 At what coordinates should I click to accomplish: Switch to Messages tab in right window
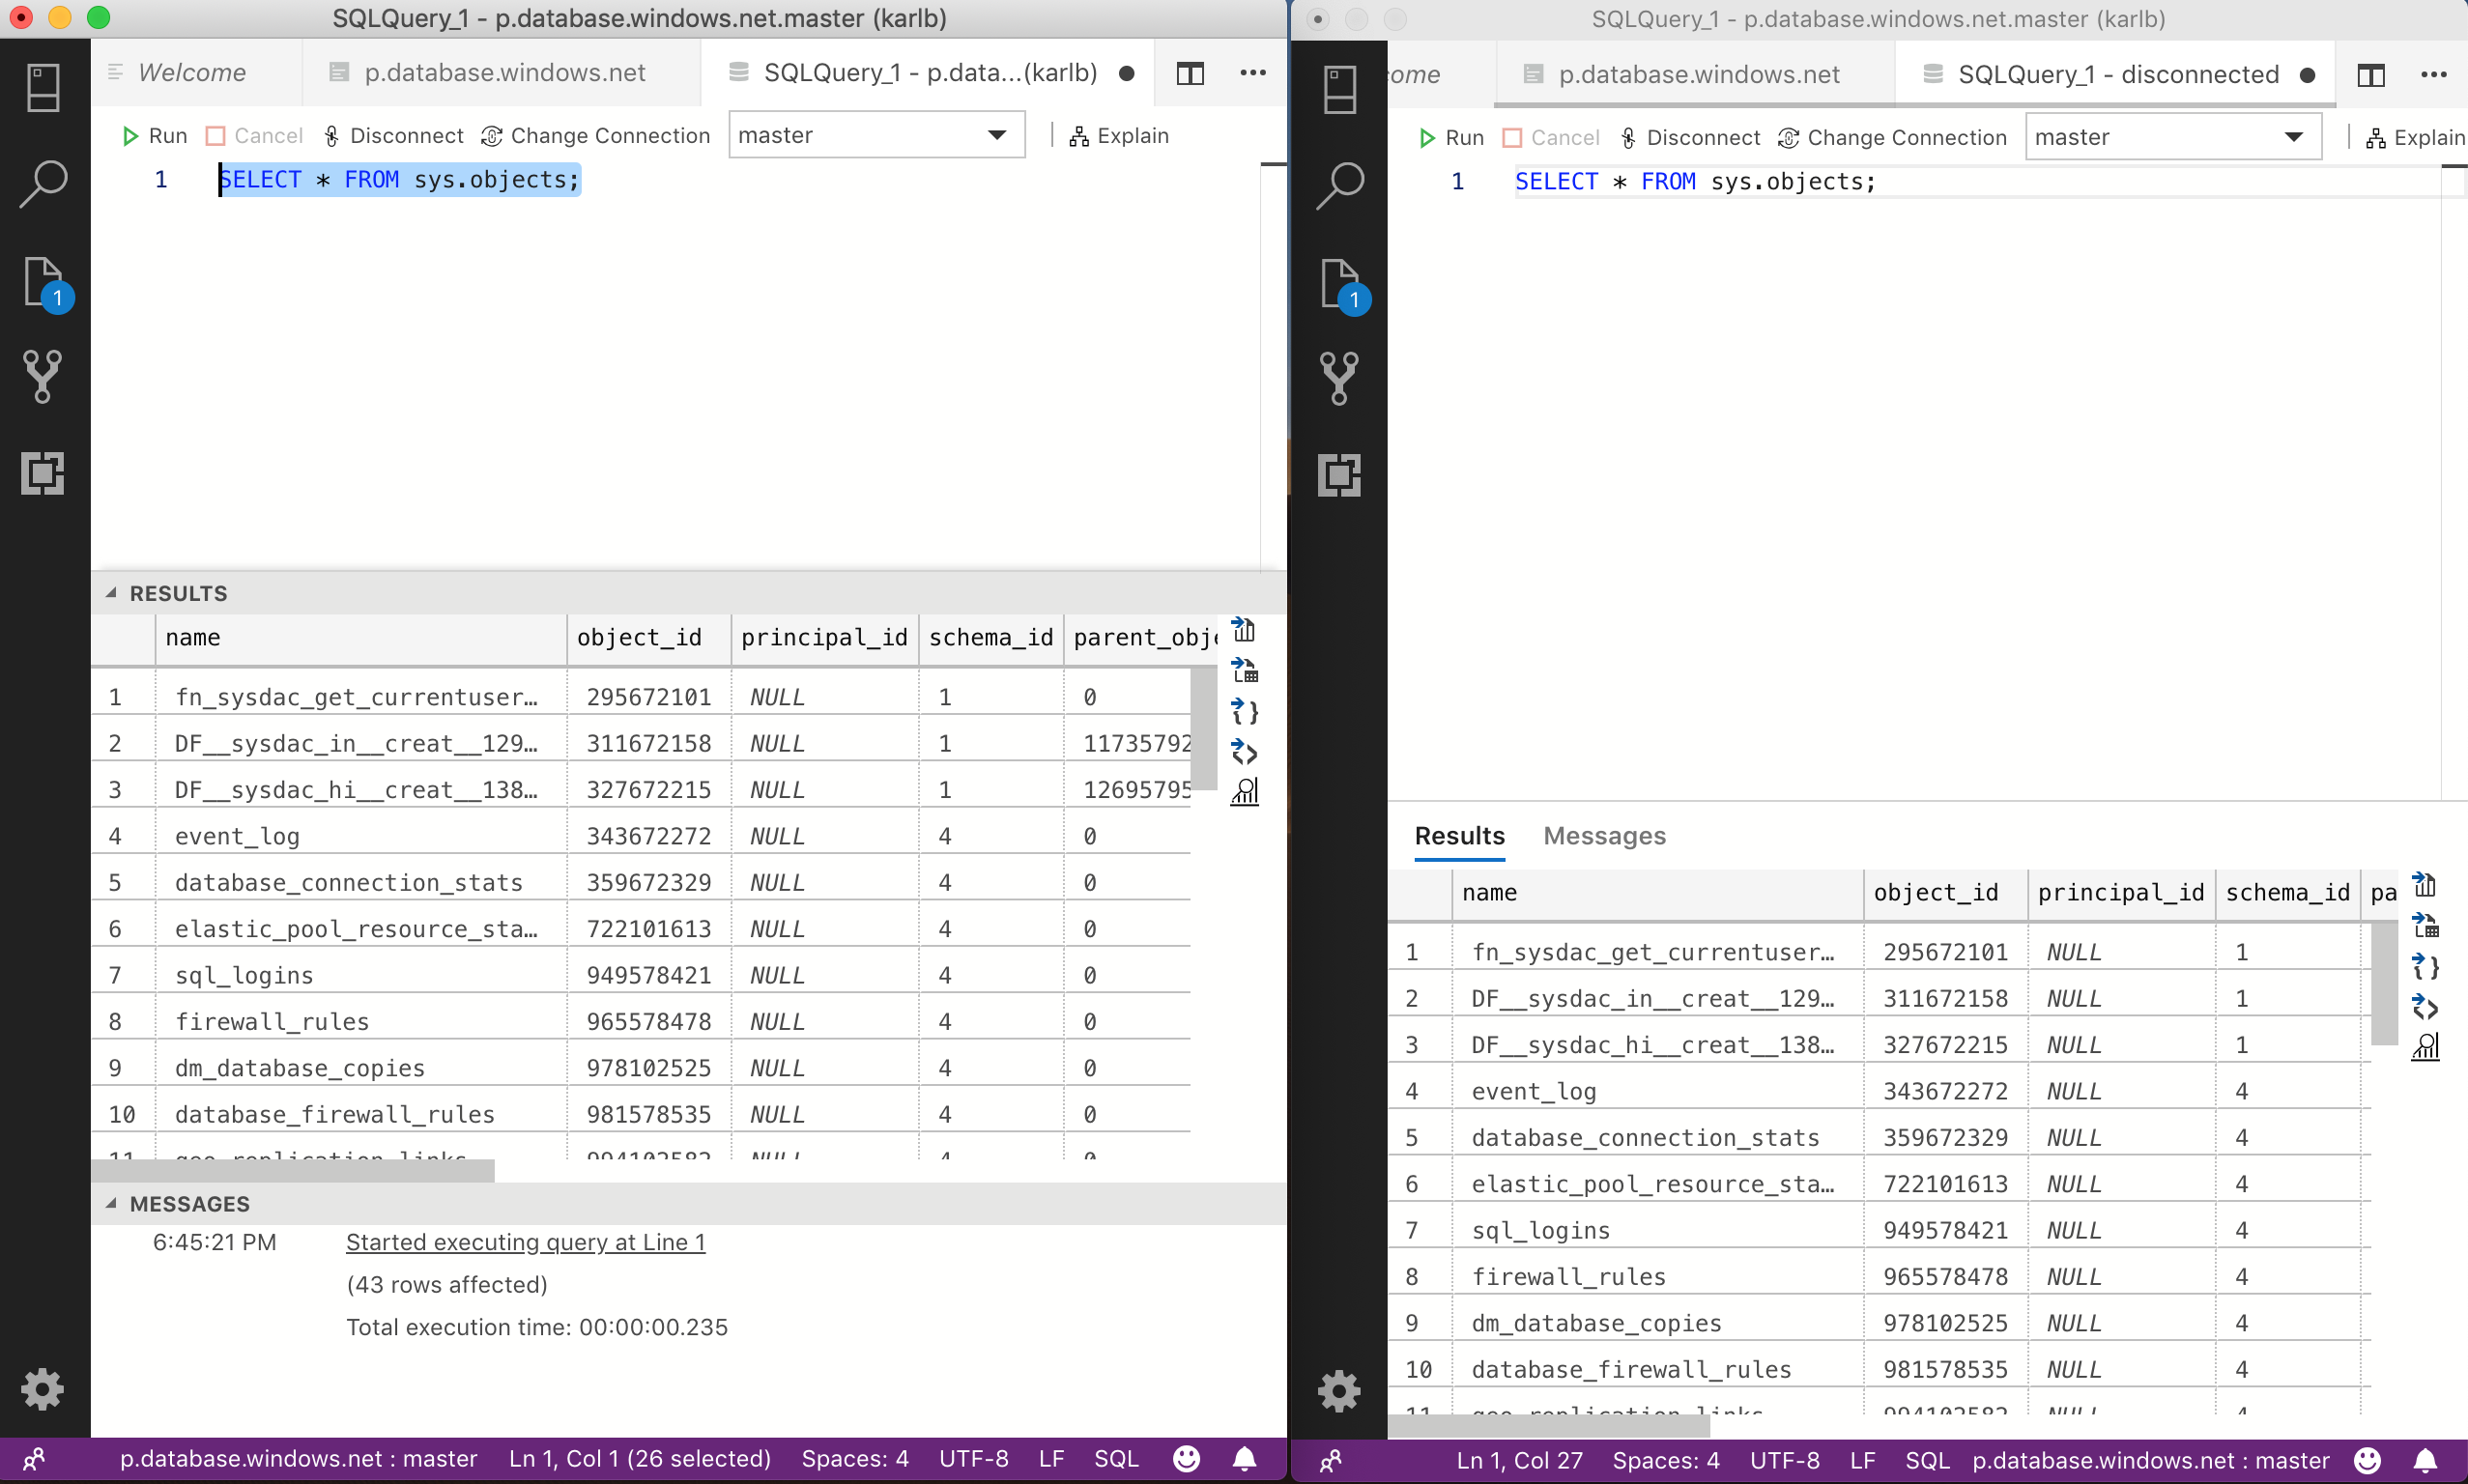click(x=1604, y=836)
